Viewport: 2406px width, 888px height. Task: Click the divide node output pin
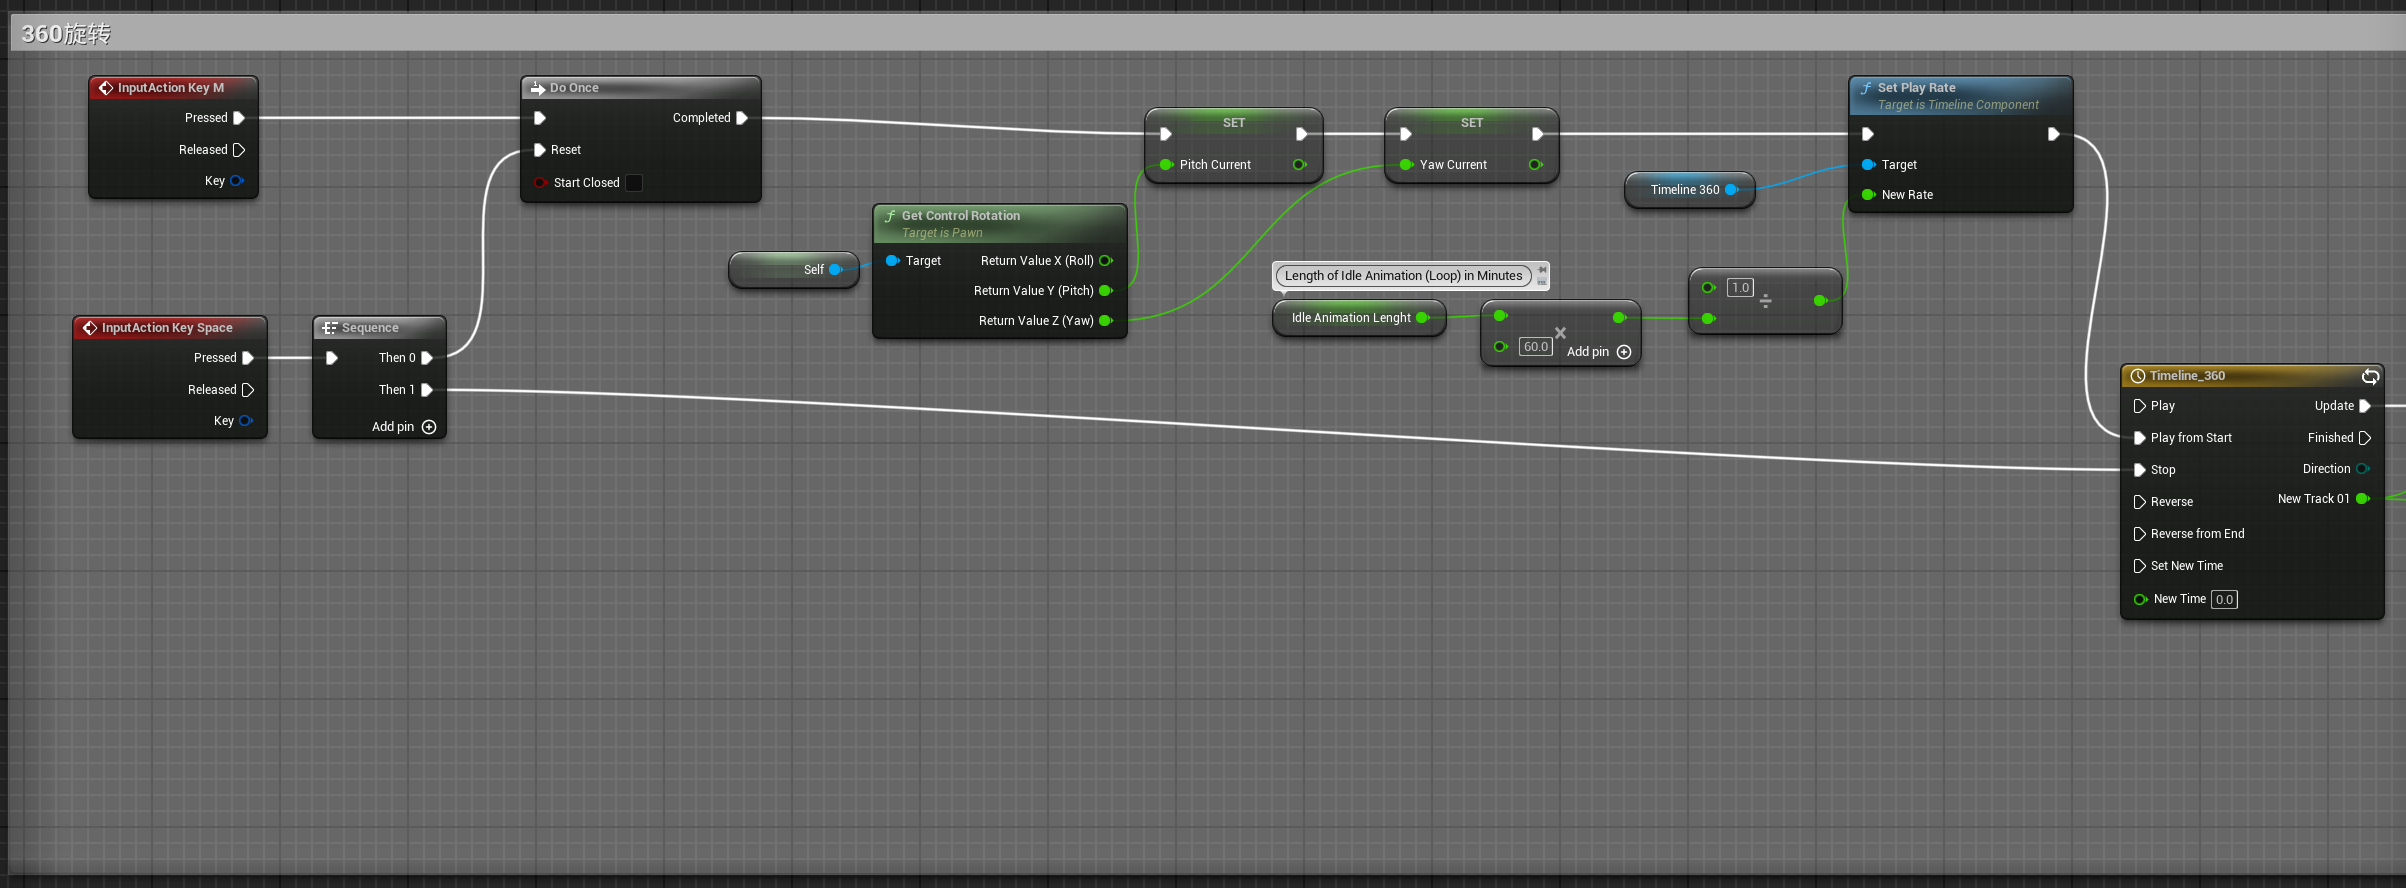(x=1820, y=300)
